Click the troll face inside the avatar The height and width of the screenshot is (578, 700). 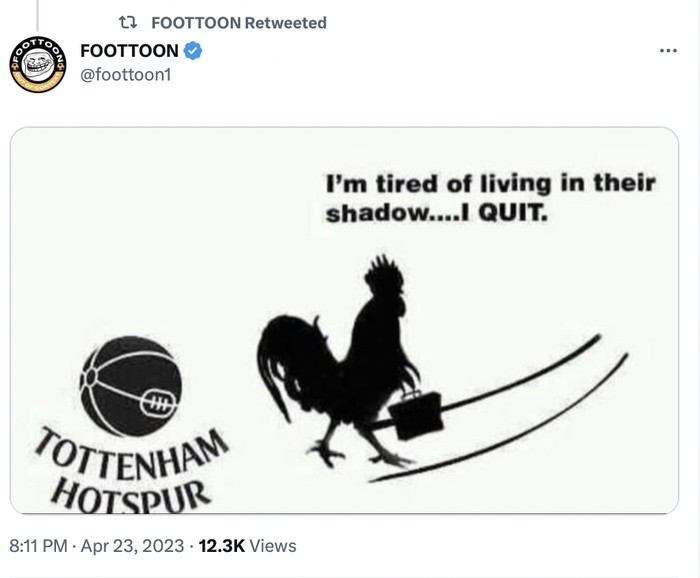click(40, 69)
